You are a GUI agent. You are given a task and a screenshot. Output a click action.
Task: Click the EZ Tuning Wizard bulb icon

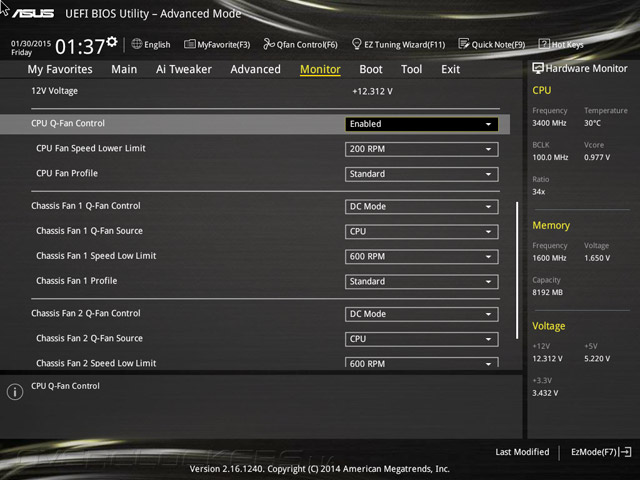(x=356, y=44)
